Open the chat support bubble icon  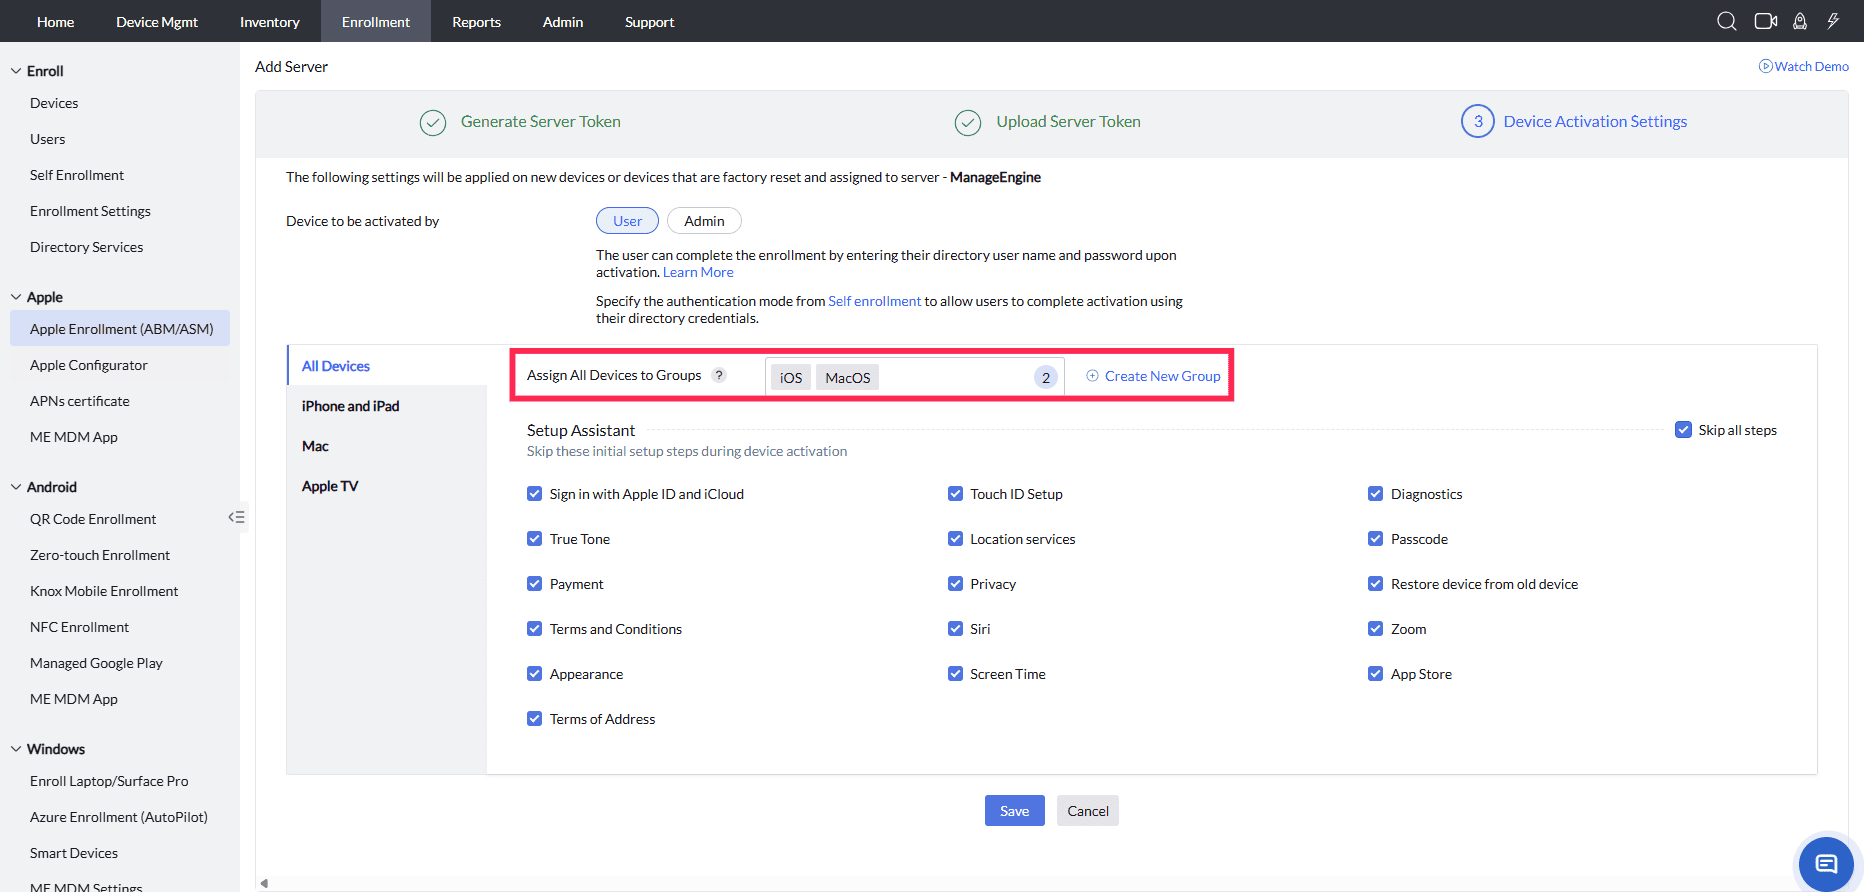[1826, 864]
